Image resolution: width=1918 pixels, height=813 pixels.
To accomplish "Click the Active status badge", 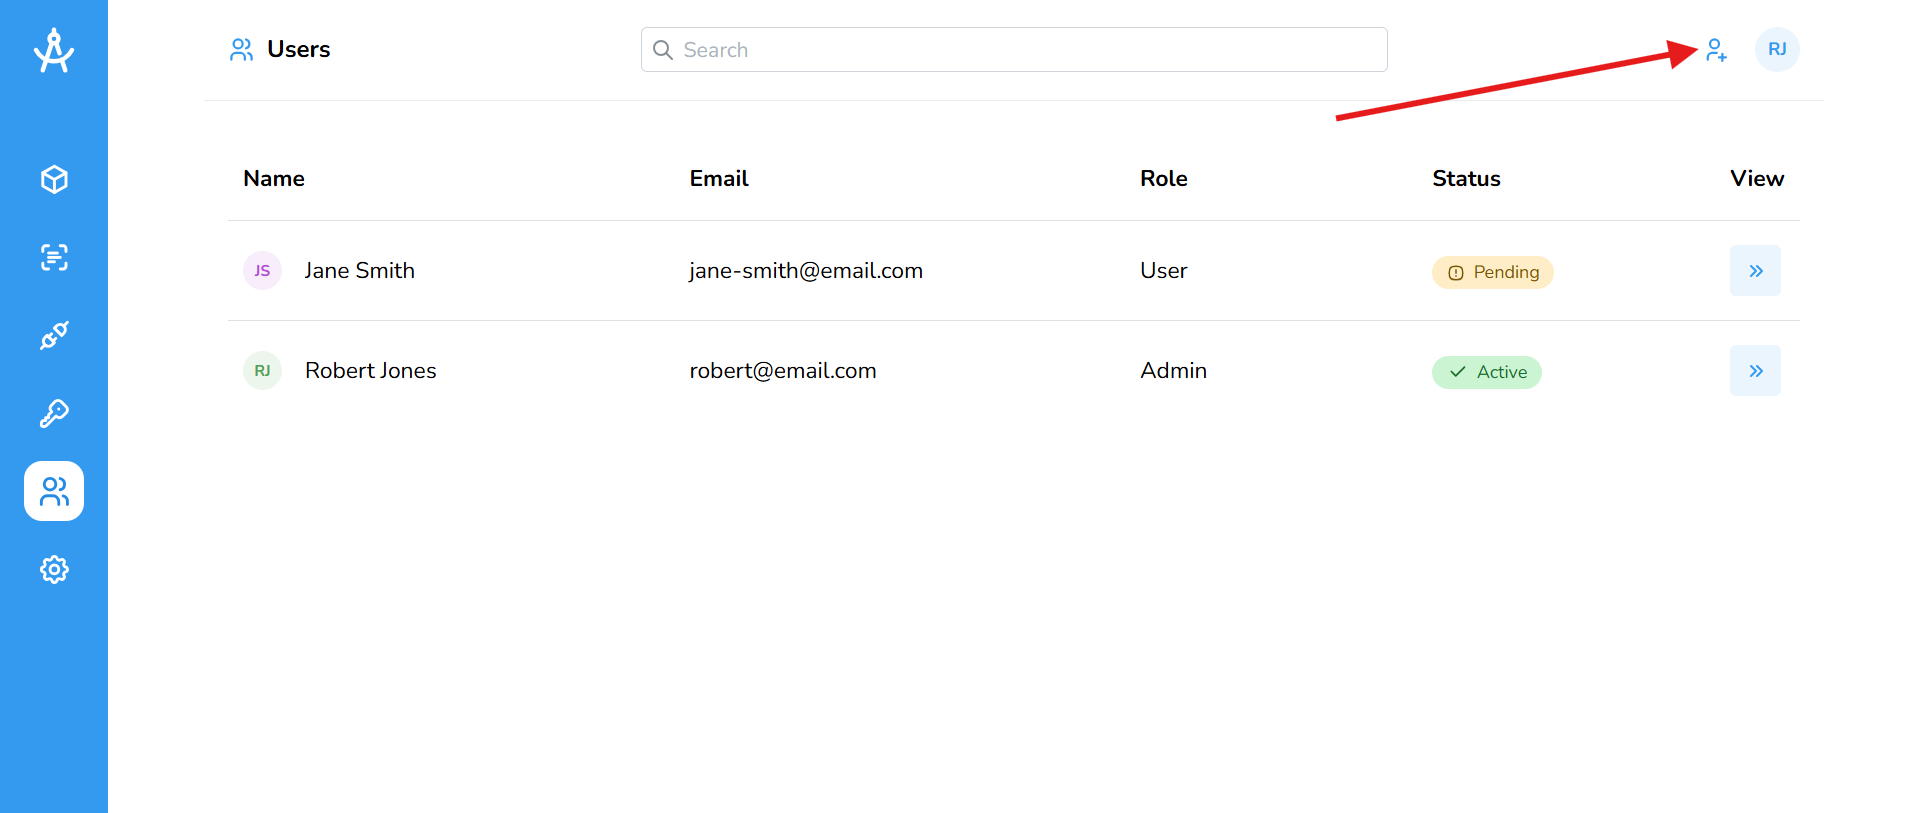I will 1486,372.
